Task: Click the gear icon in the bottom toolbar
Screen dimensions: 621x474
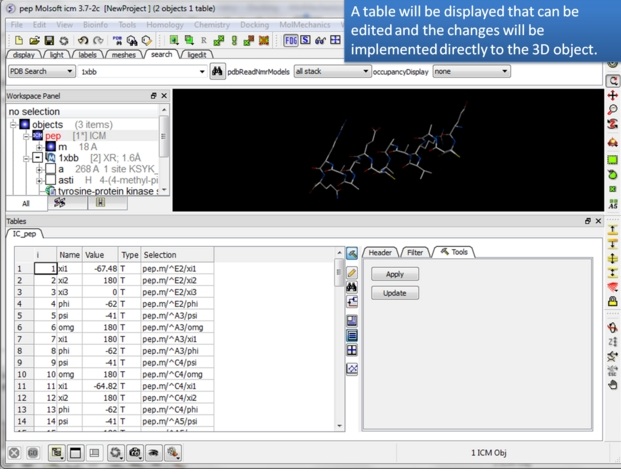Action: tap(116, 453)
